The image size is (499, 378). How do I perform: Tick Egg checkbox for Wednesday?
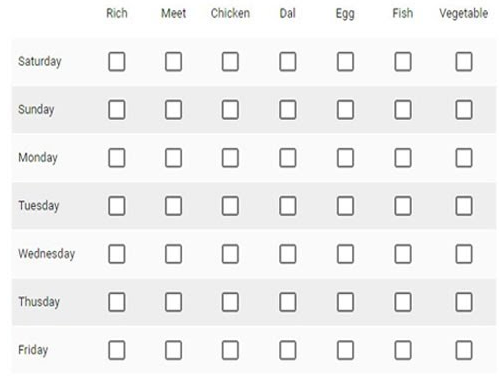[x=345, y=254]
